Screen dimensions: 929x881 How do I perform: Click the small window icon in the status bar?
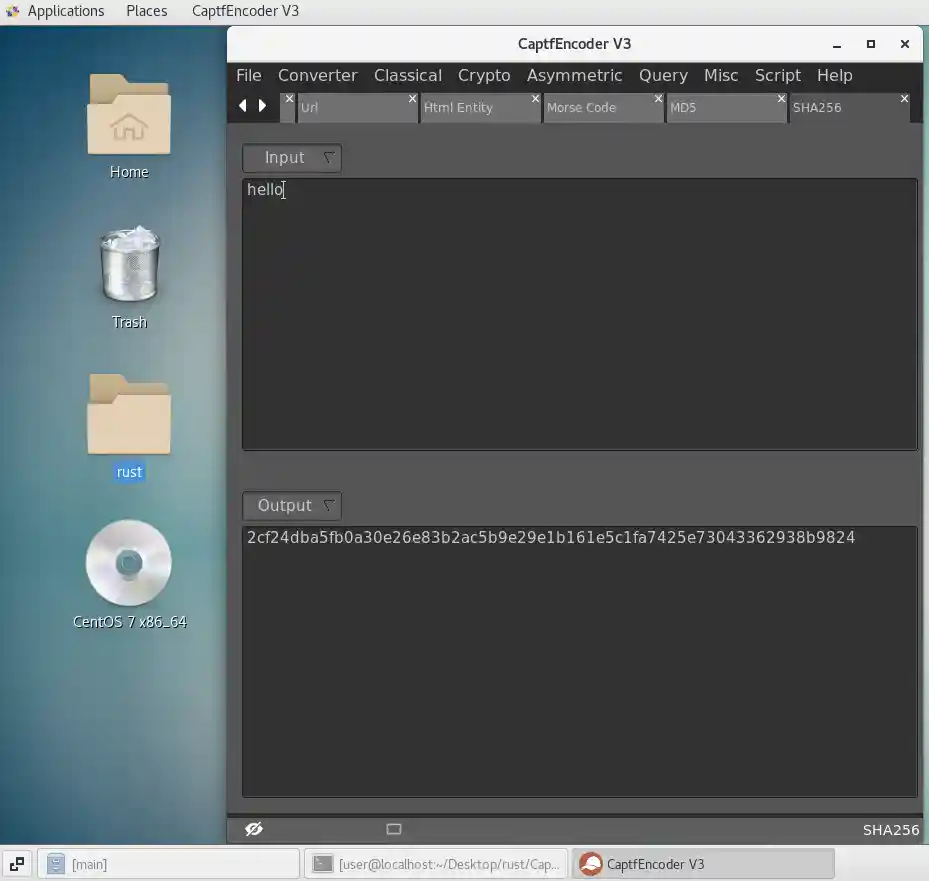(x=393, y=828)
